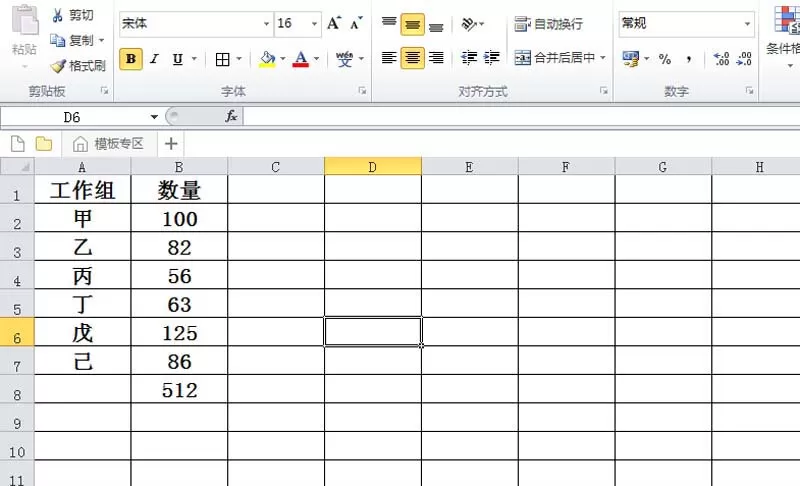Toggle center horizontal alignment
The height and width of the screenshot is (486, 800).
[x=412, y=58]
